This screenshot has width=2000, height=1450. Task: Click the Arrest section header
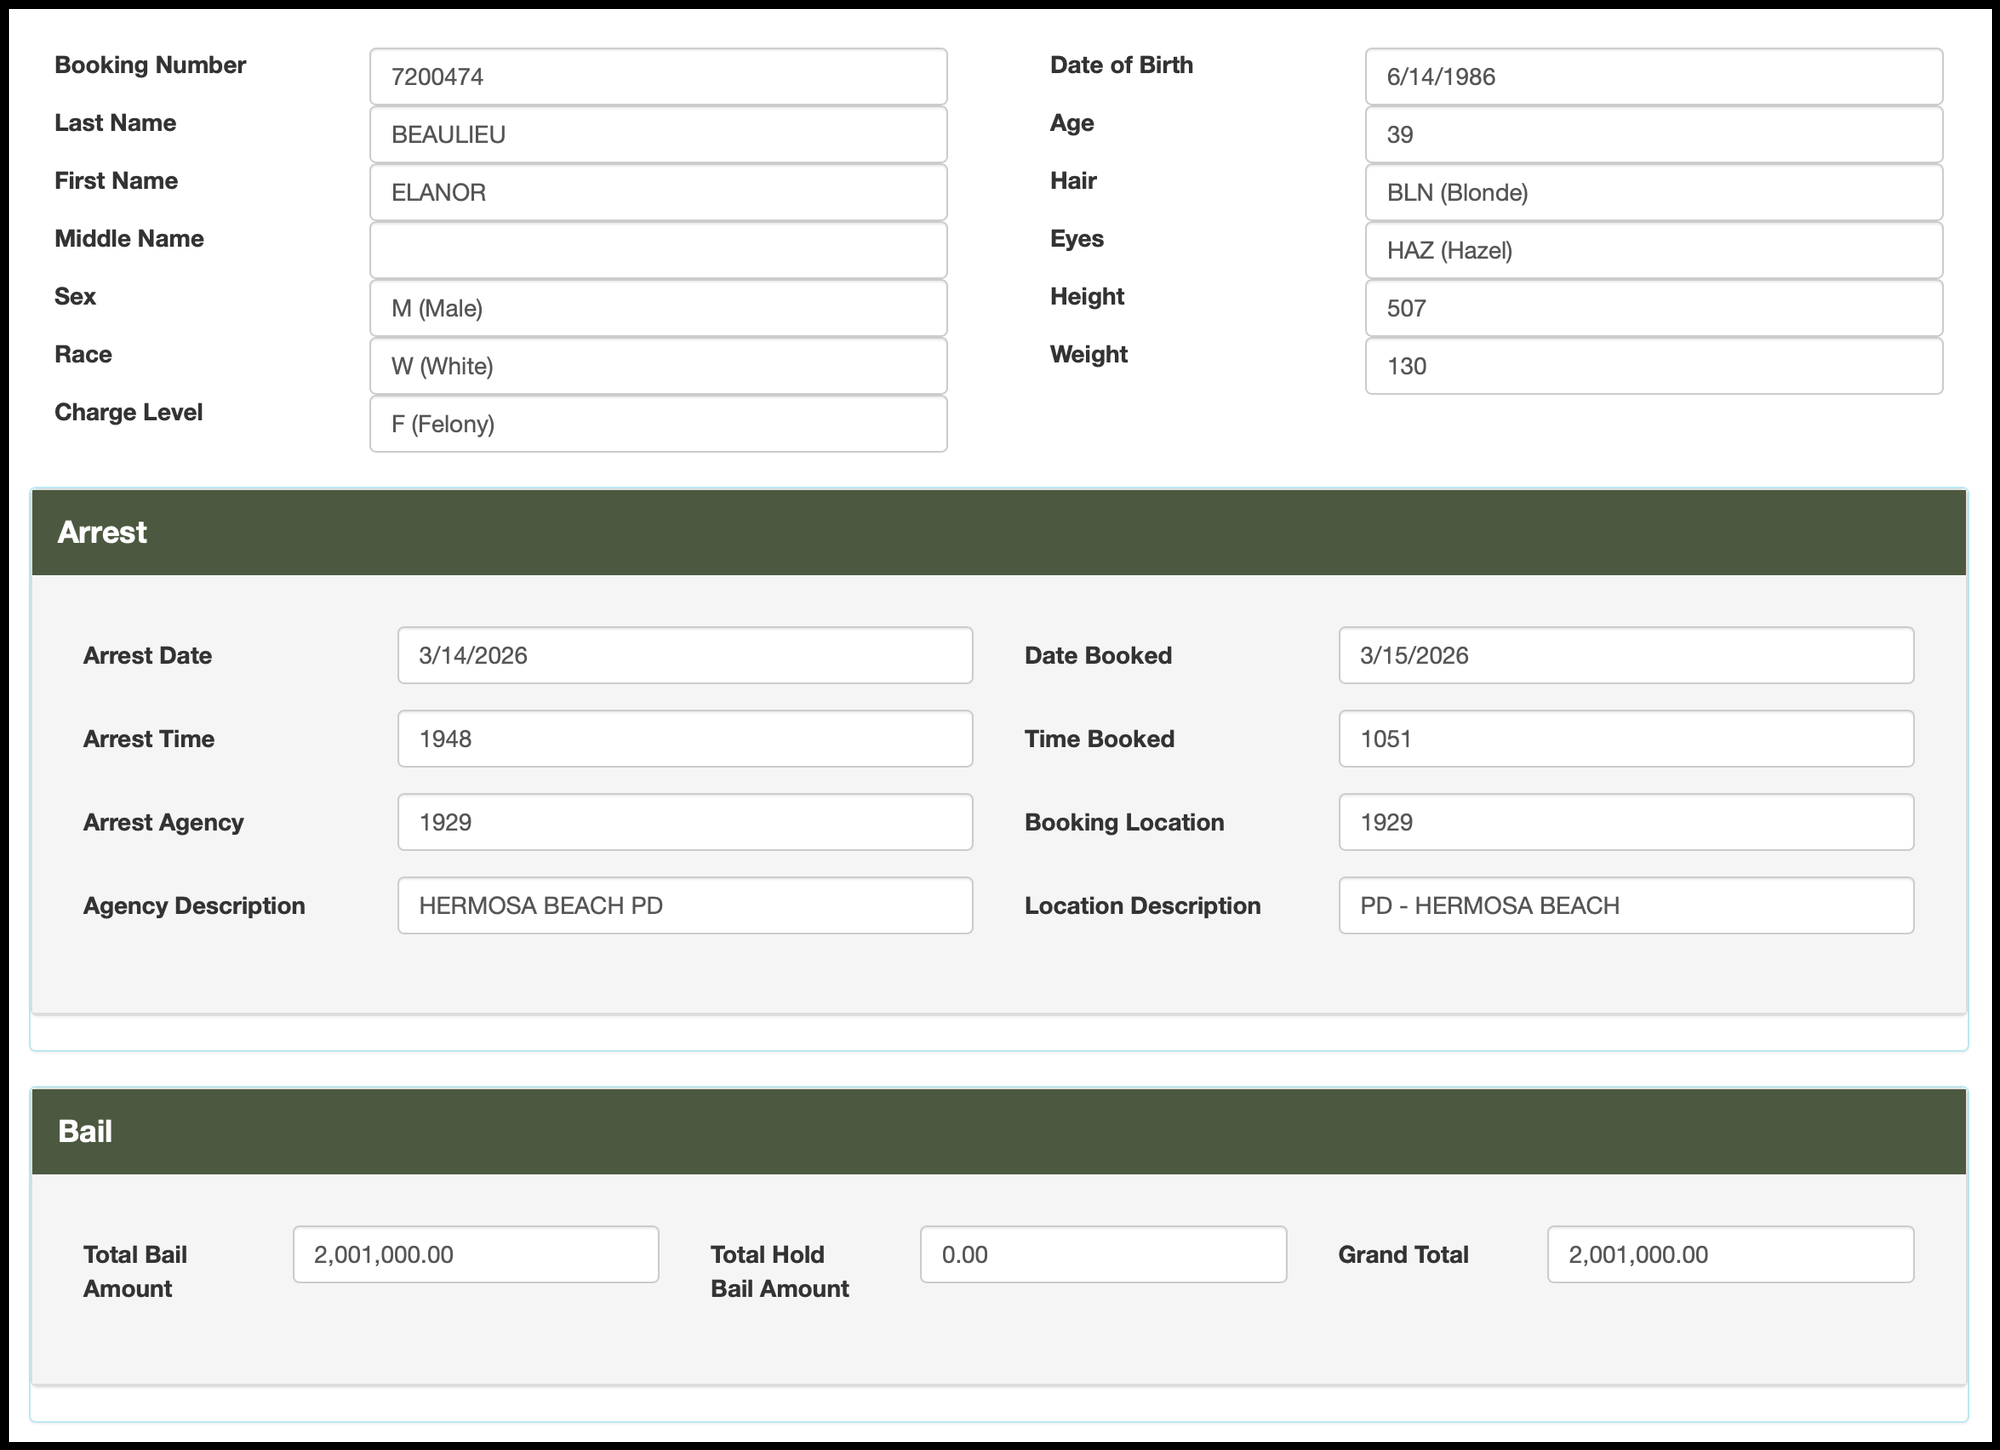[998, 532]
